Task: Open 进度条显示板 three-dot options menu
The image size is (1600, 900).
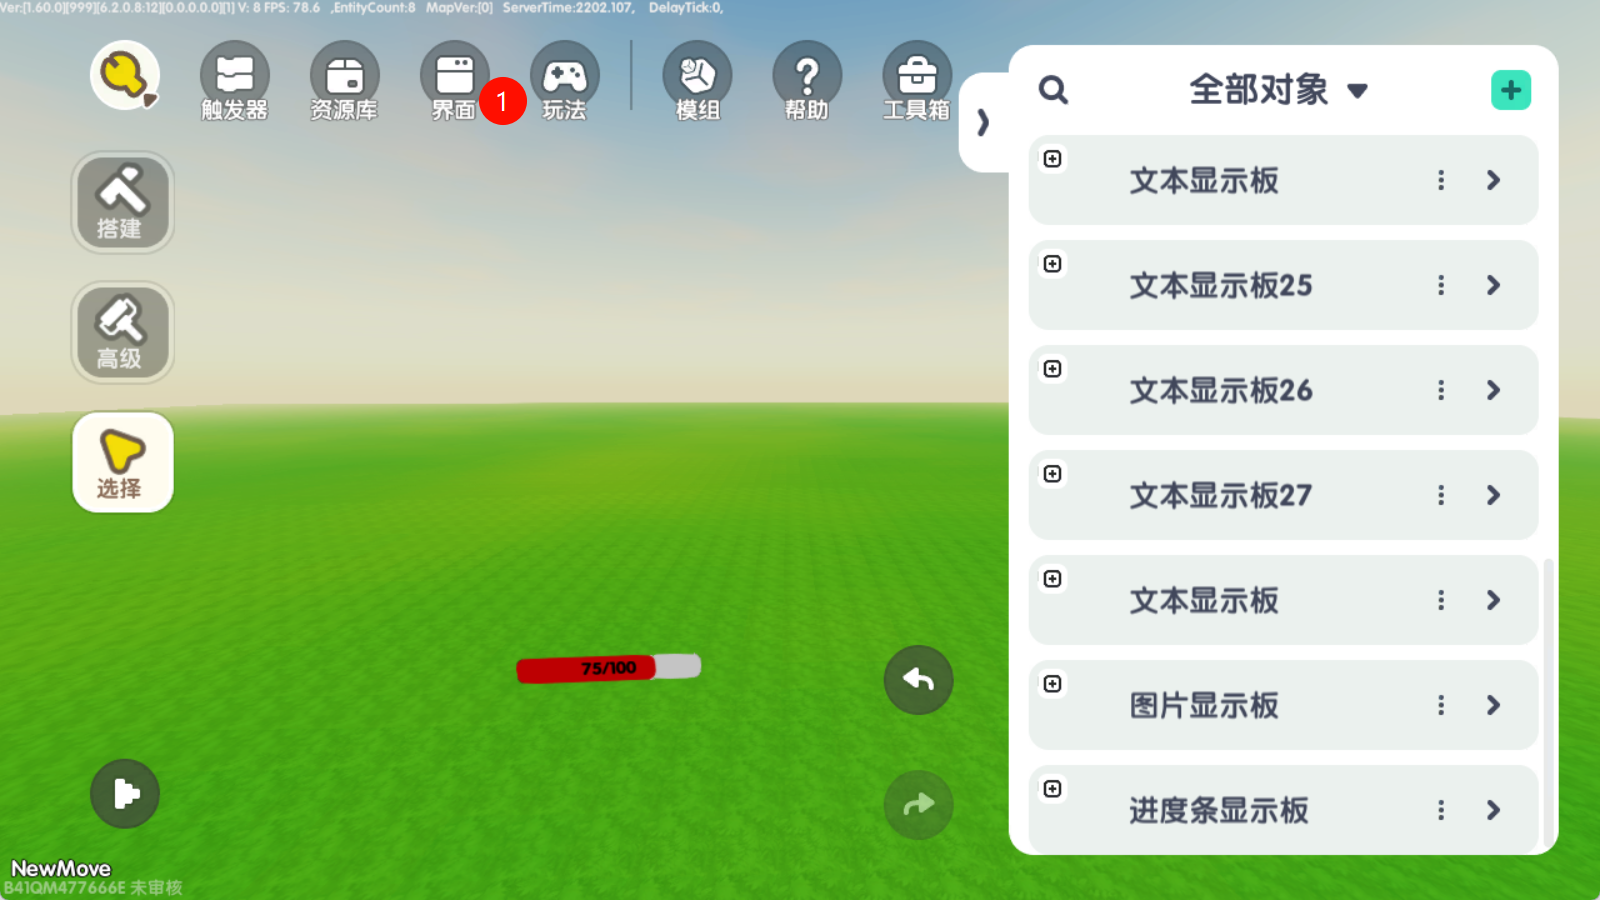Action: click(x=1441, y=810)
